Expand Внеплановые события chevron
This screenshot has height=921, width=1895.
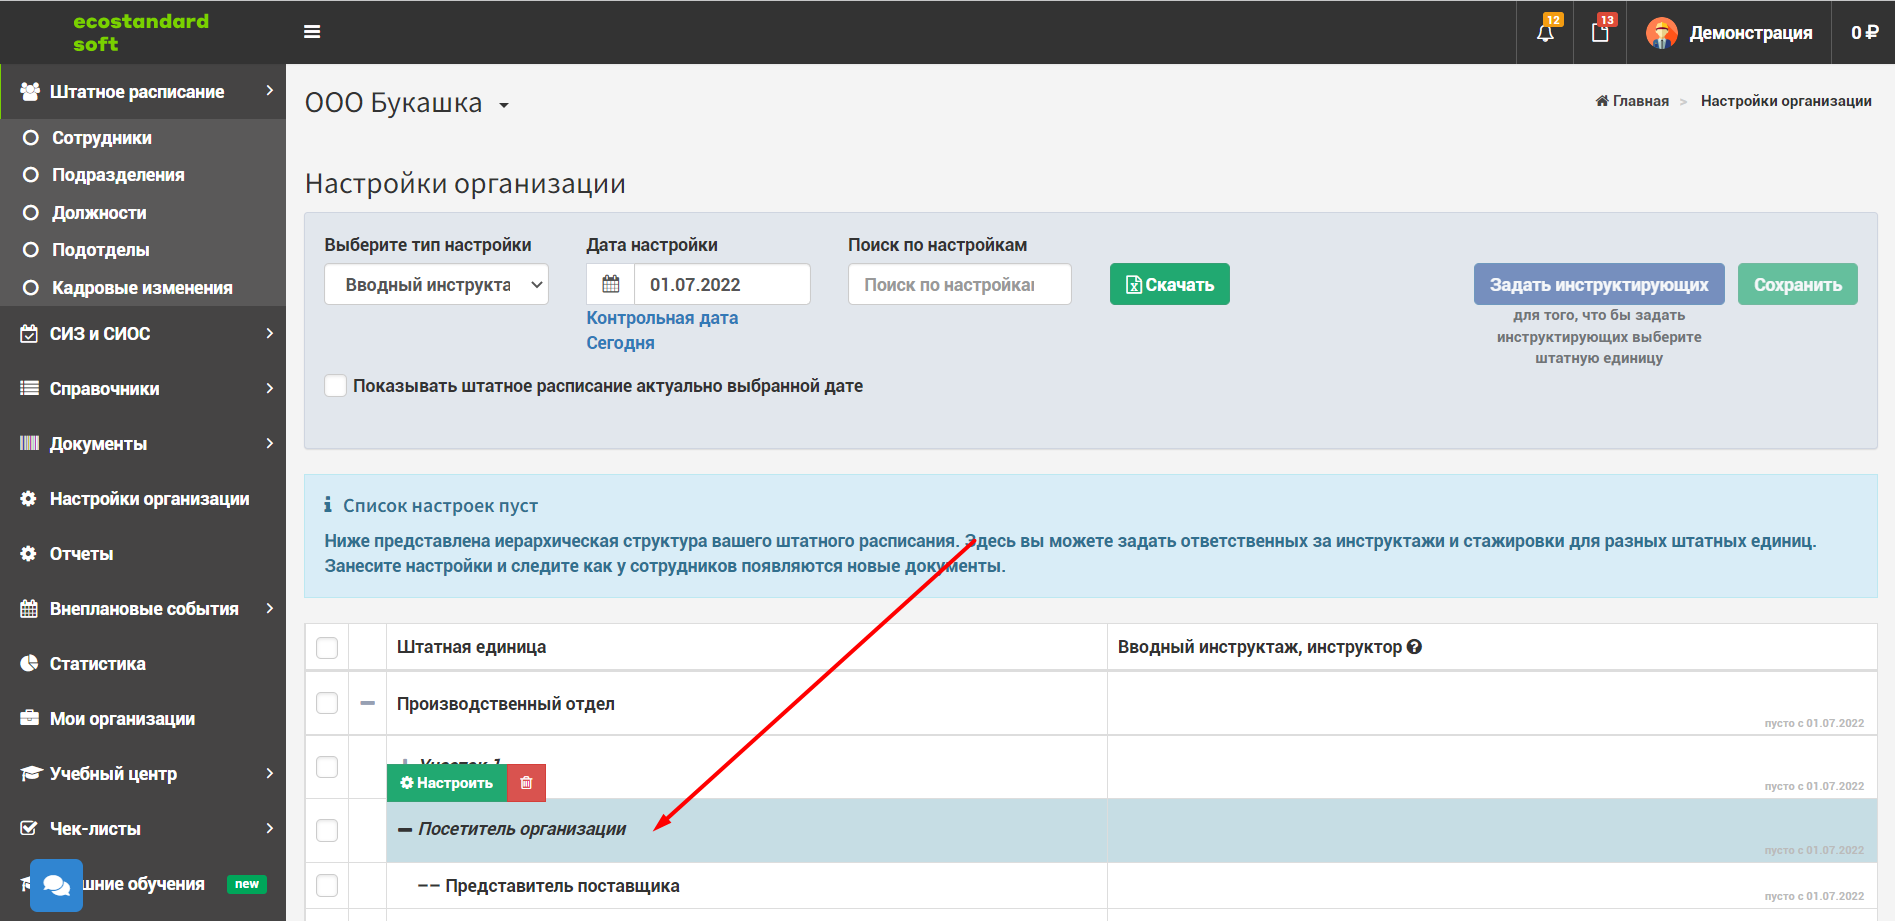(x=270, y=608)
